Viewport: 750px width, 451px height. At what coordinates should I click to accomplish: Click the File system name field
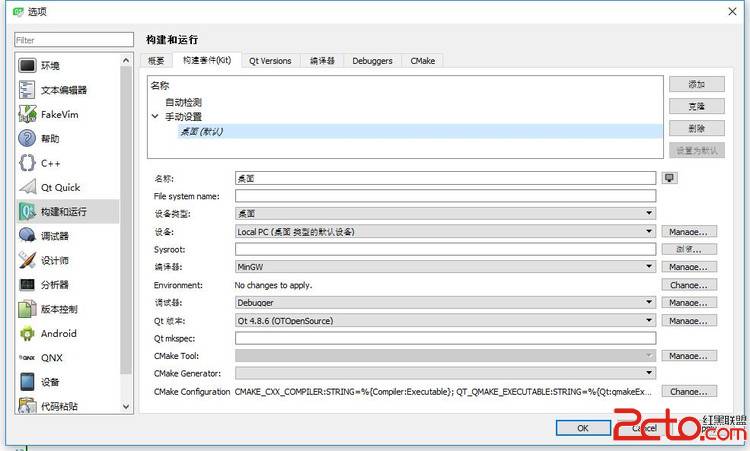tap(445, 196)
